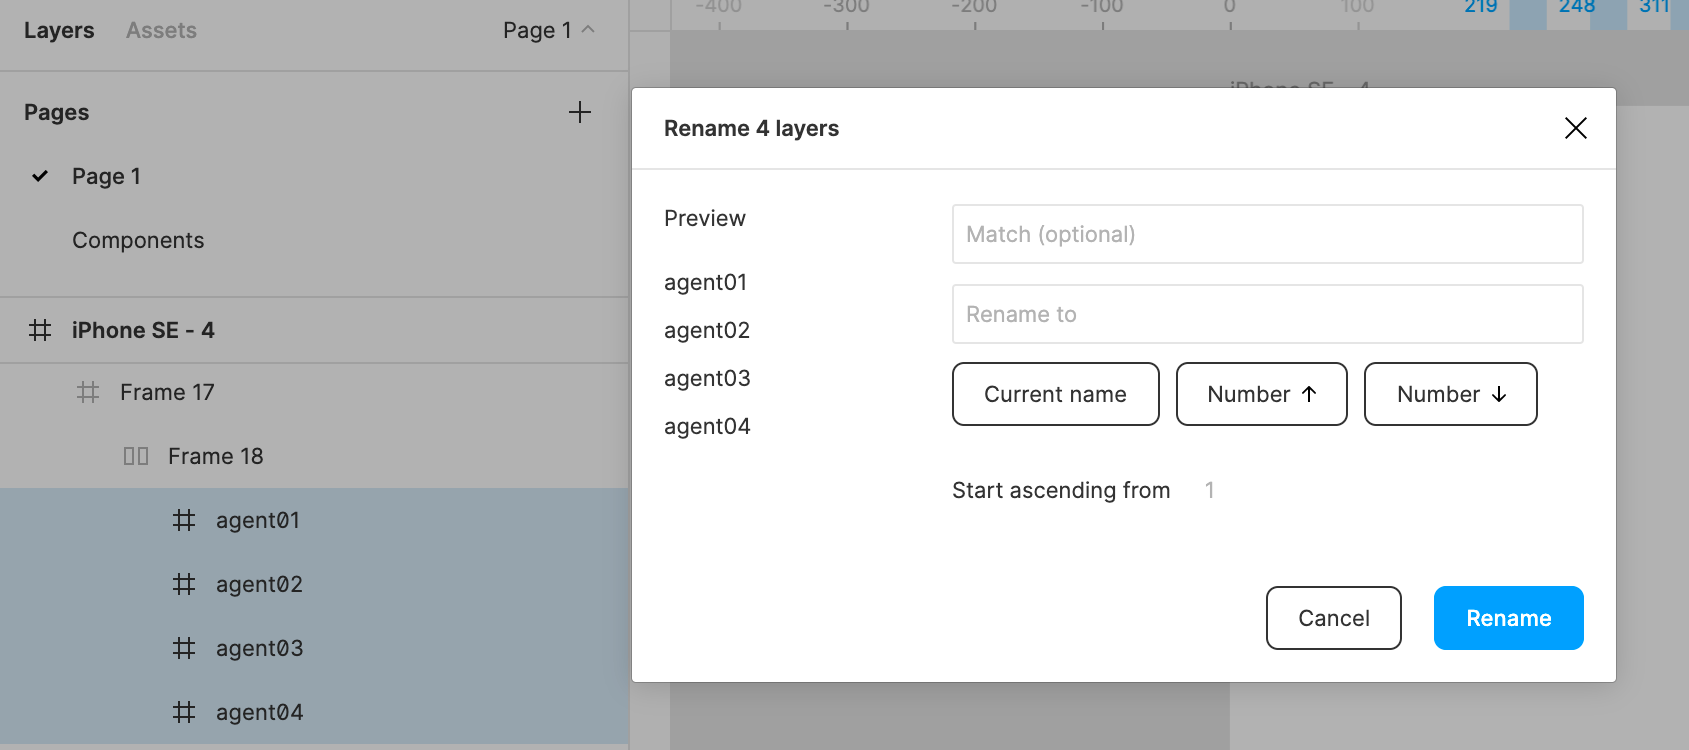Screen dimensions: 1689x750
Task: Insert descending Number token
Action: pyautogui.click(x=1451, y=394)
